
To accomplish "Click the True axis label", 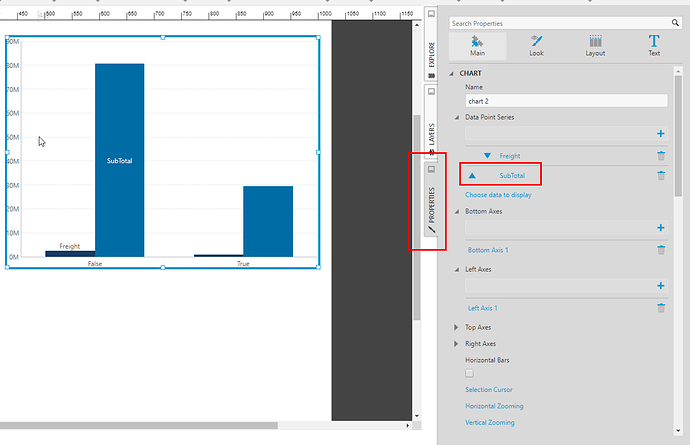I will (x=243, y=264).
